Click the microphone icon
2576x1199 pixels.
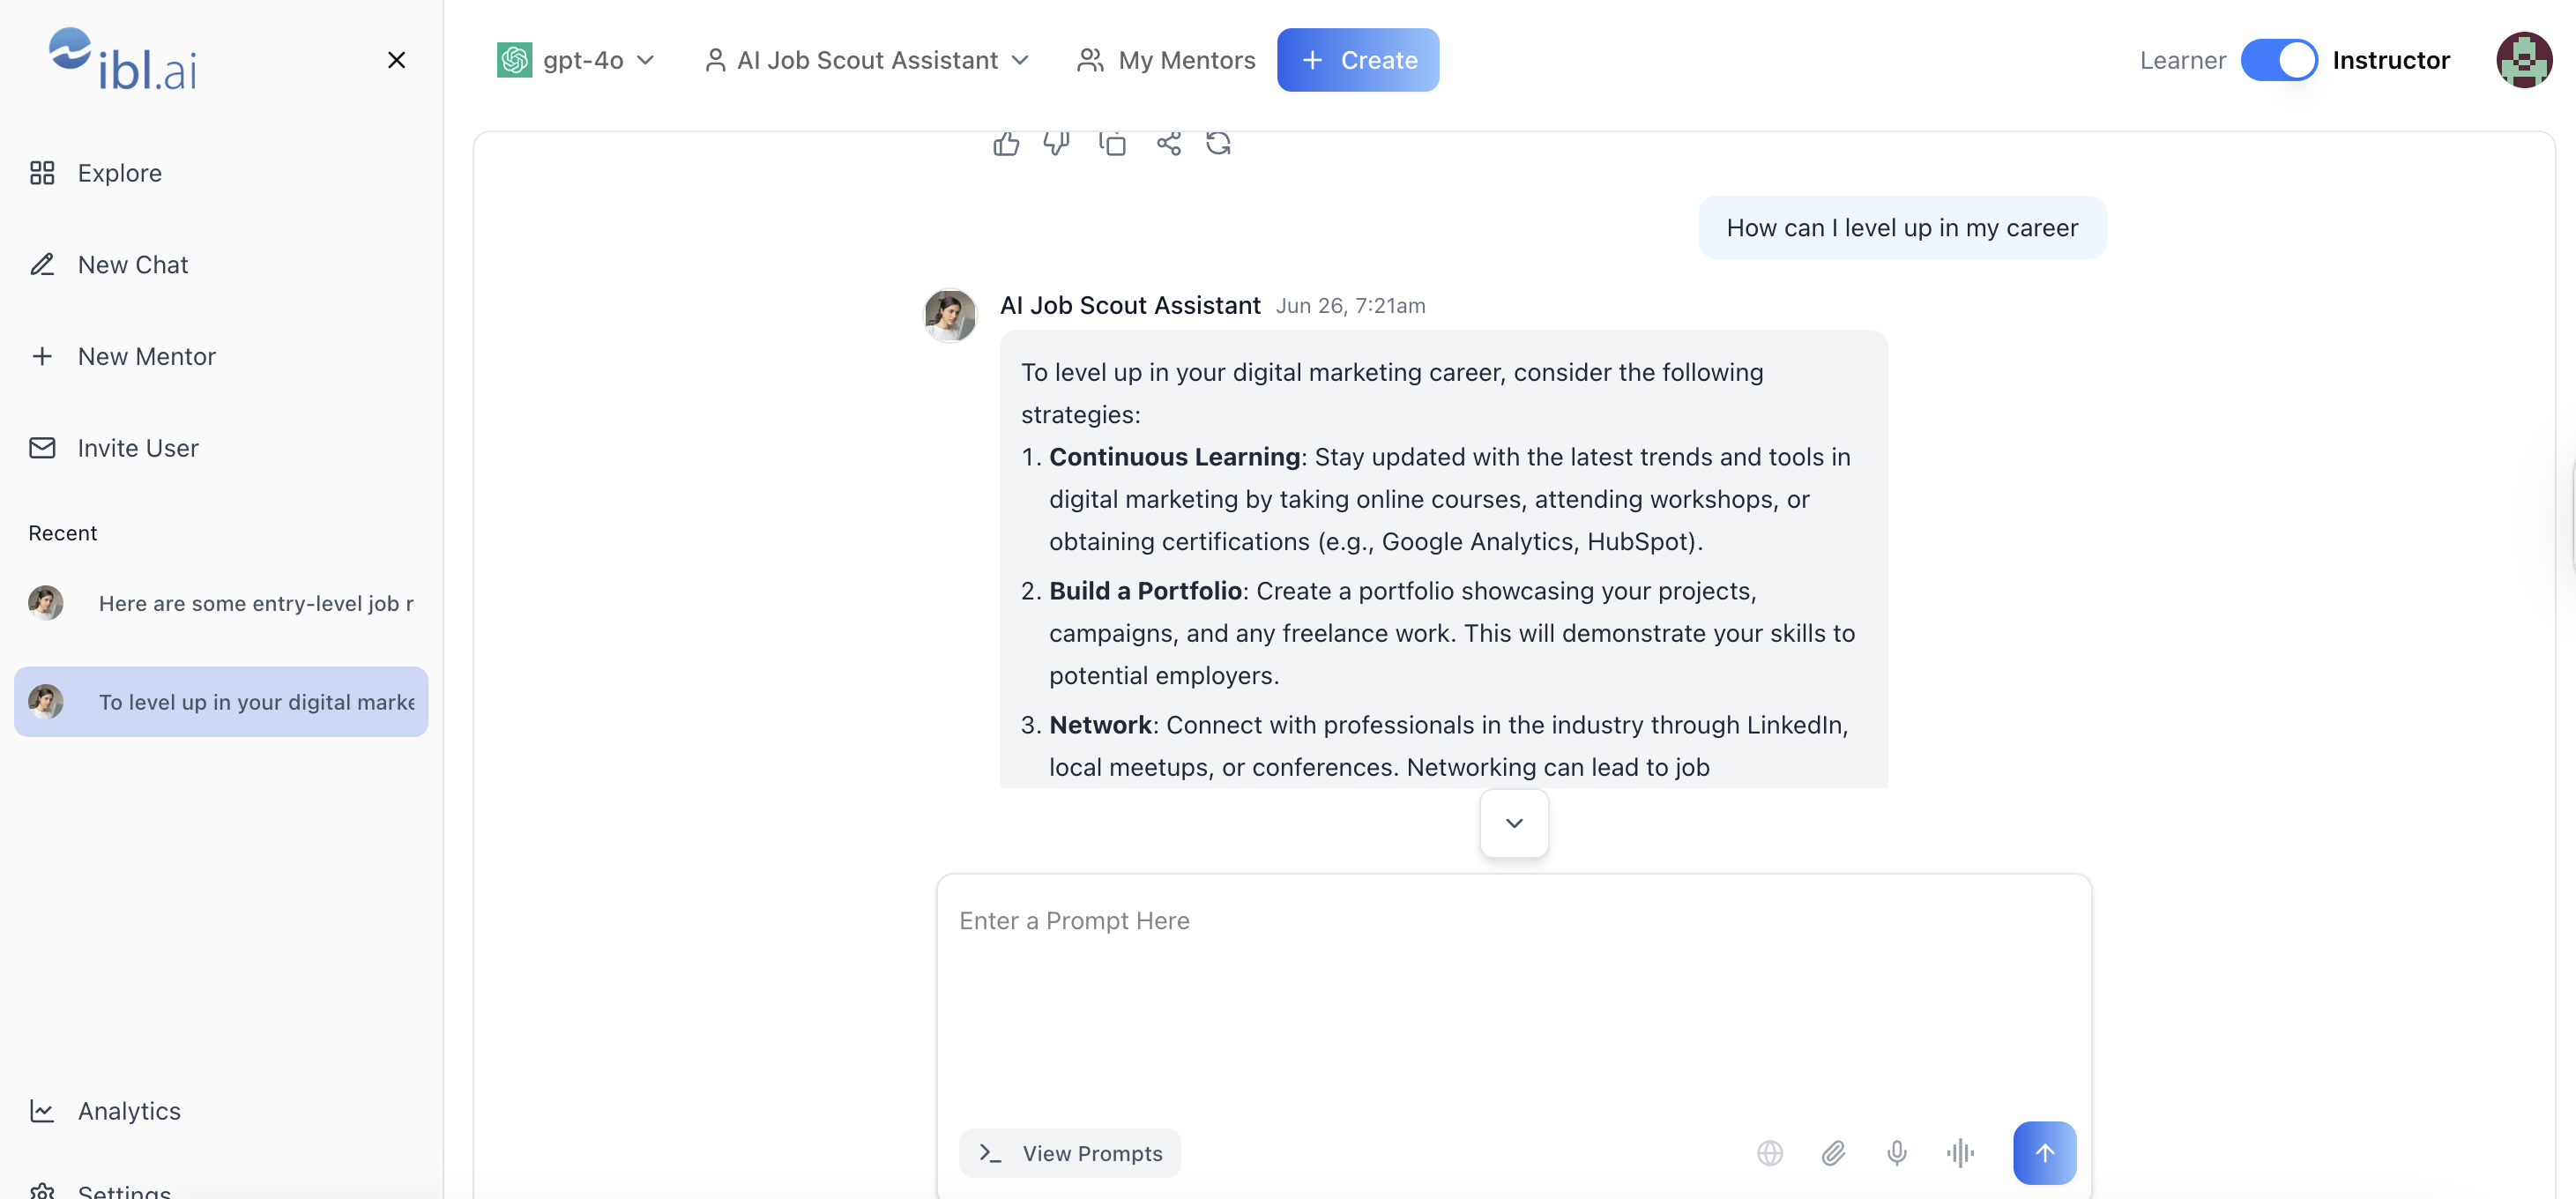(1897, 1153)
